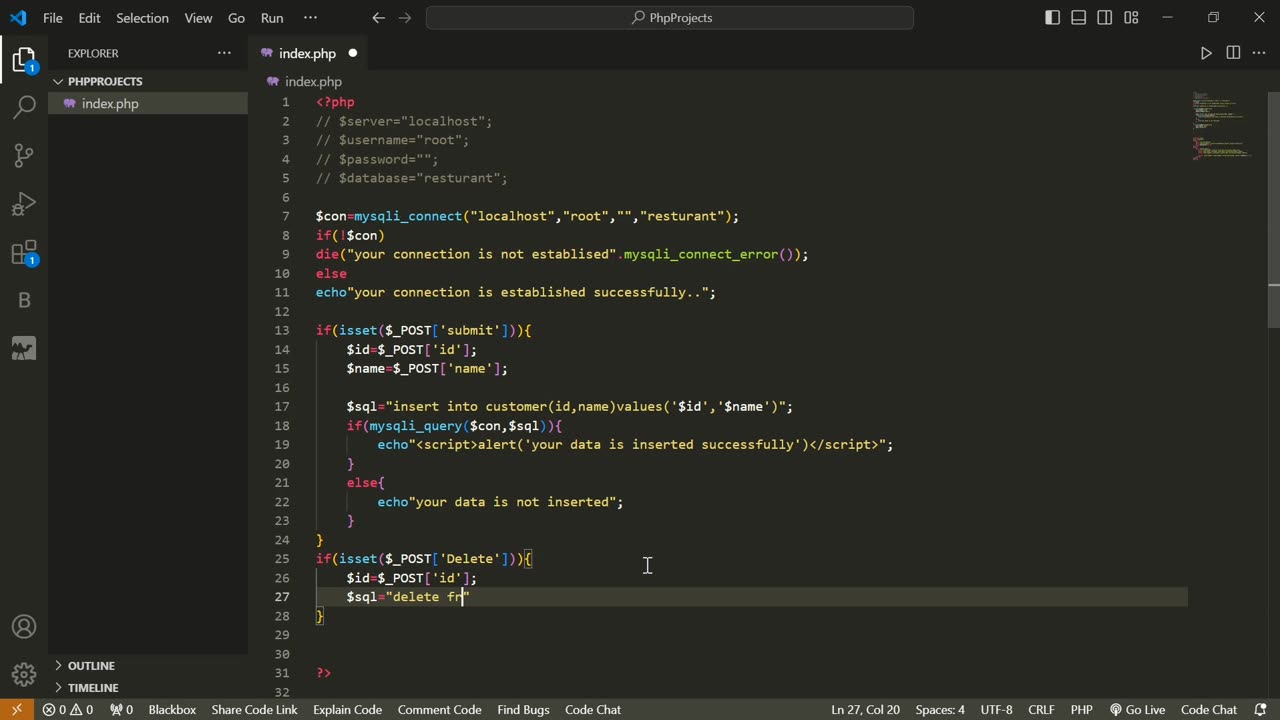Open Explorer Views and More Actions ellipsis
This screenshot has width=1280, height=720.
(x=224, y=53)
